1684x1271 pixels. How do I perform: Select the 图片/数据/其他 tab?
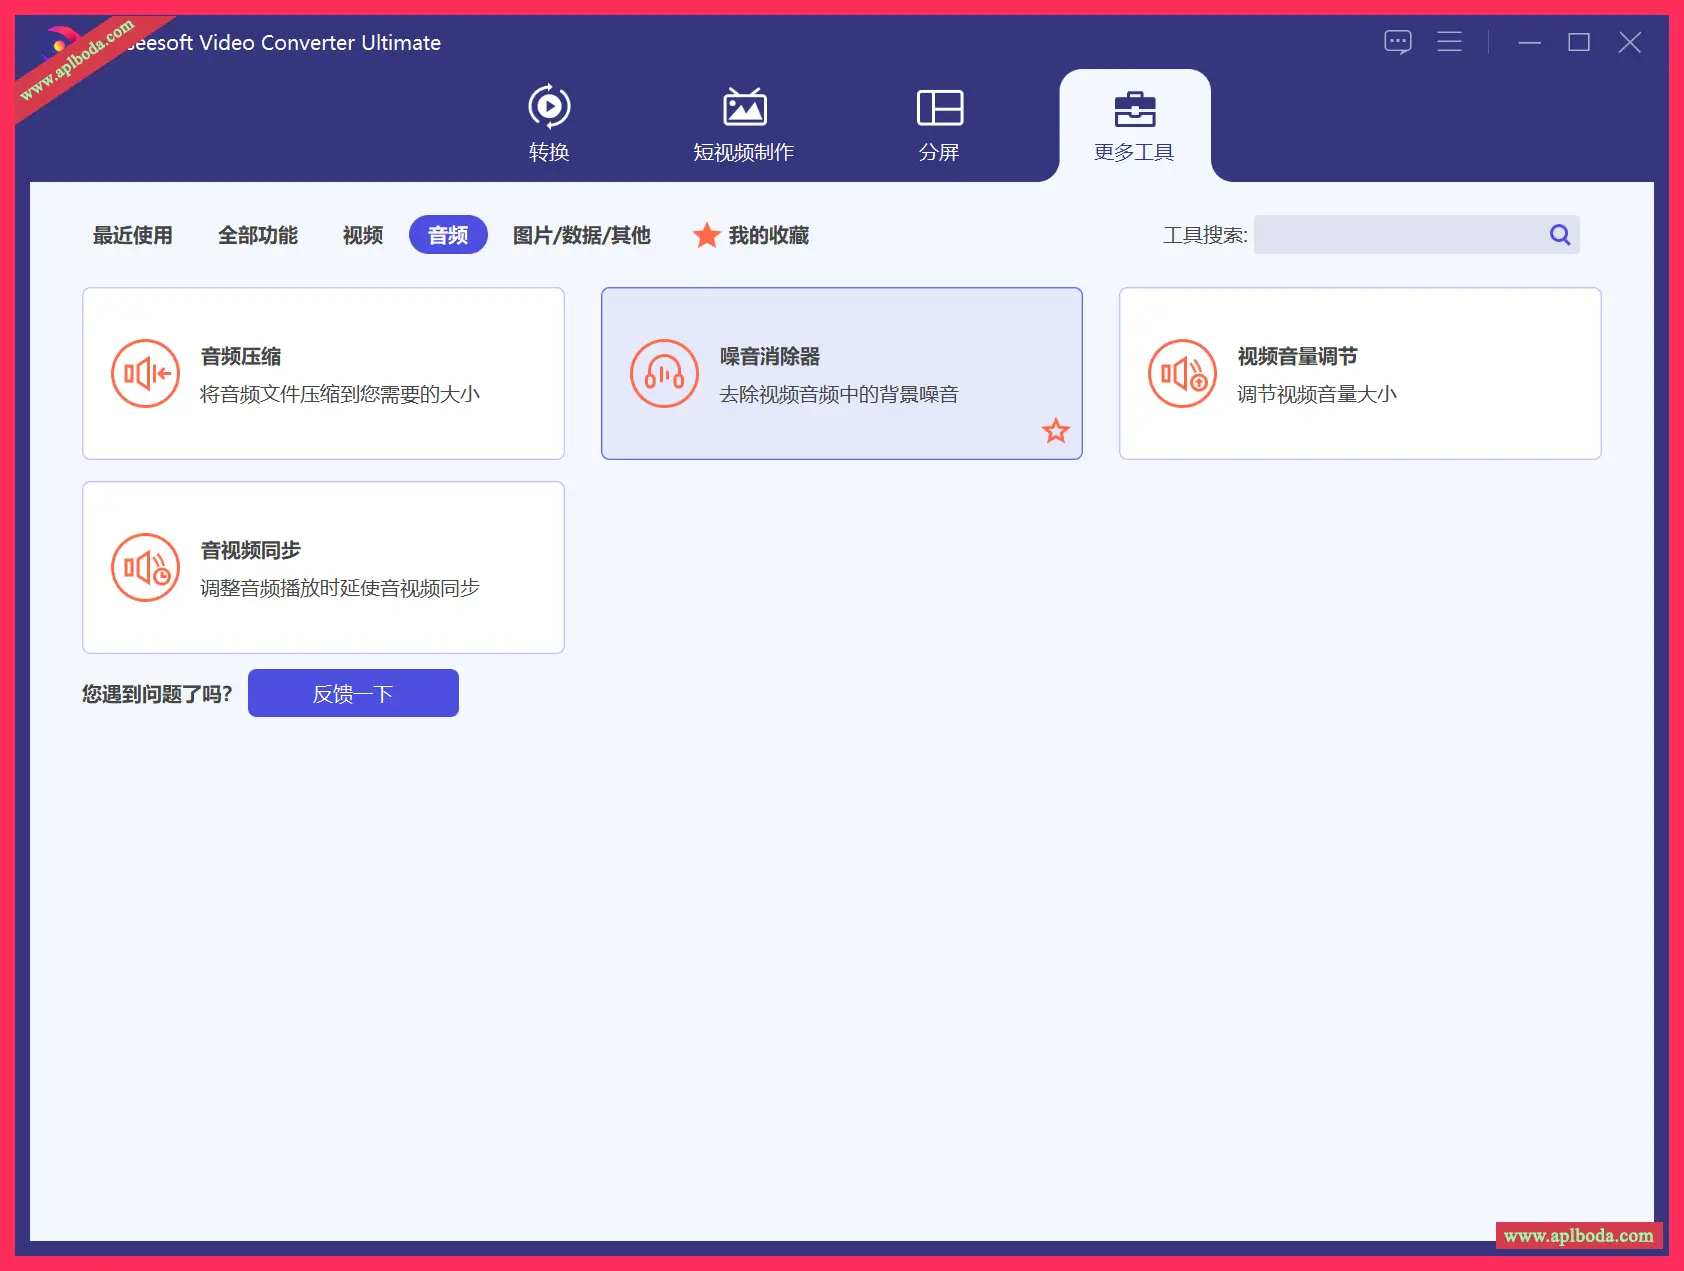[581, 235]
